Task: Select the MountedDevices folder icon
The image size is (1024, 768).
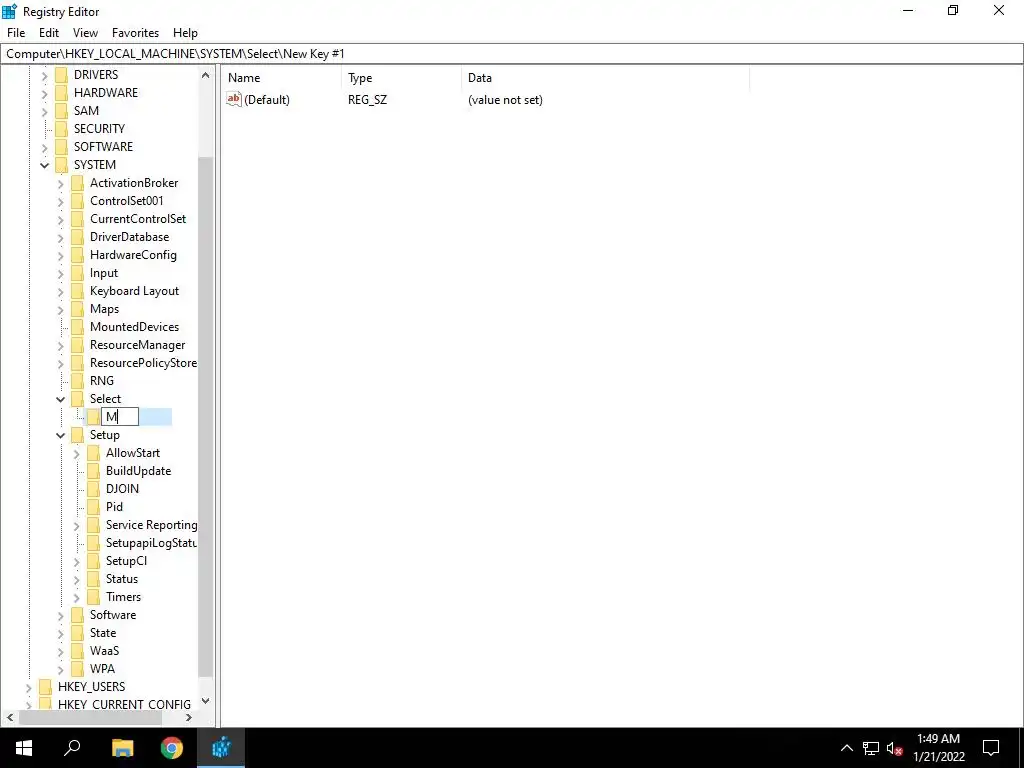Action: (x=77, y=327)
